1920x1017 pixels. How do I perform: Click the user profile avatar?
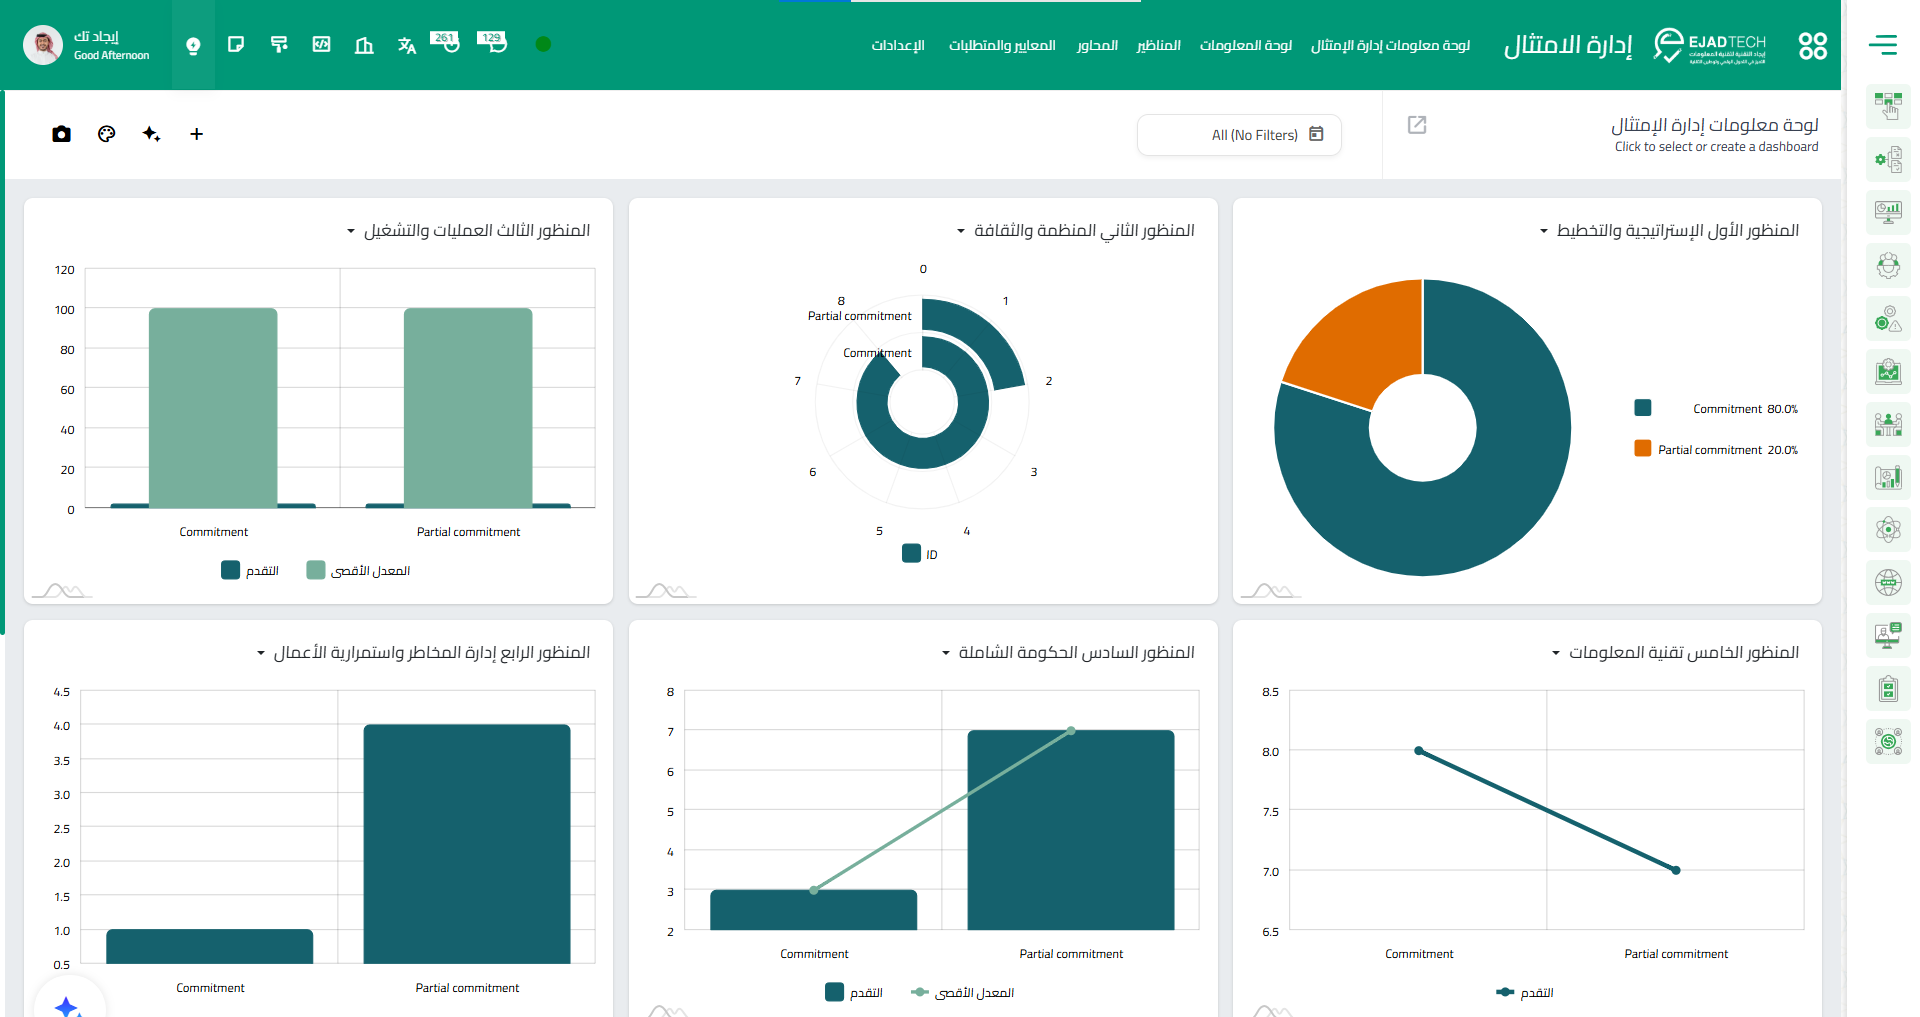coord(42,45)
